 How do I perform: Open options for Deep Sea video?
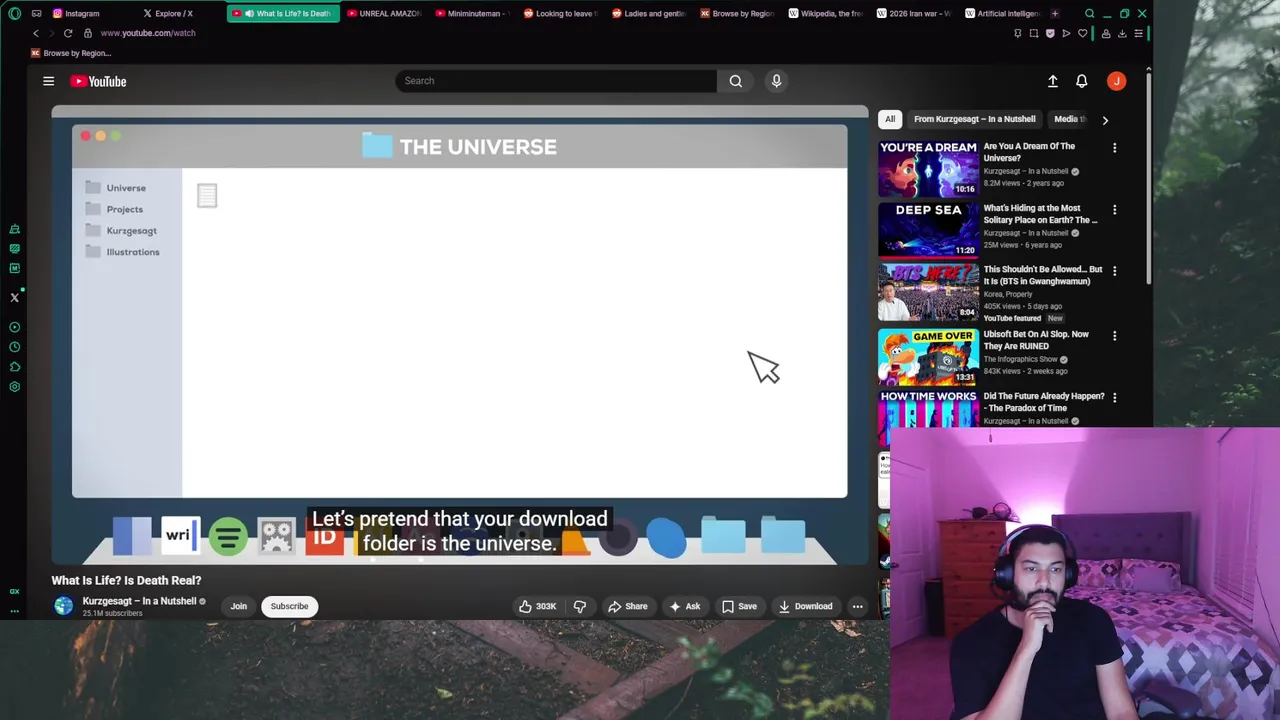(1114, 210)
